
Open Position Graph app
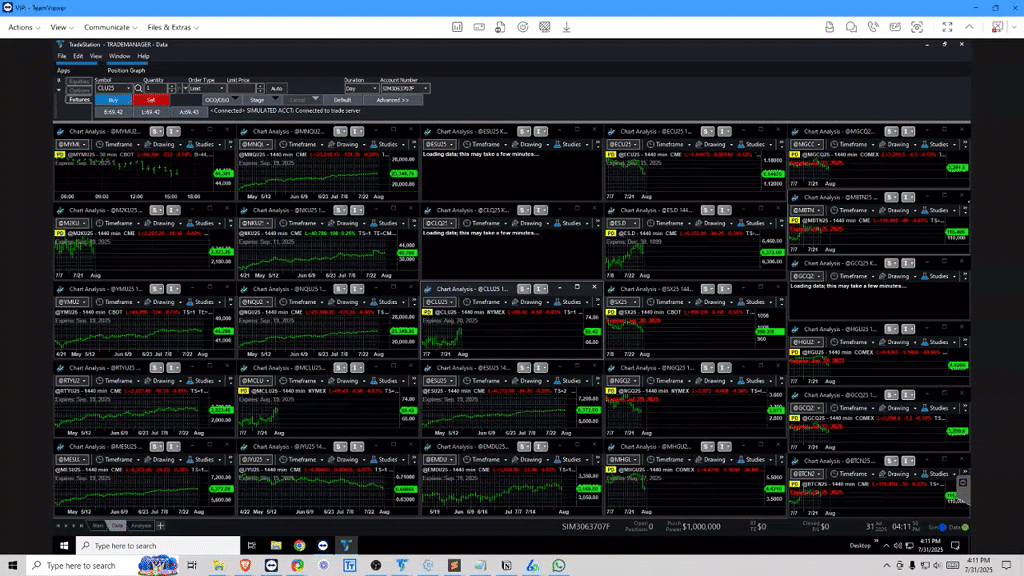[x=126, y=70]
